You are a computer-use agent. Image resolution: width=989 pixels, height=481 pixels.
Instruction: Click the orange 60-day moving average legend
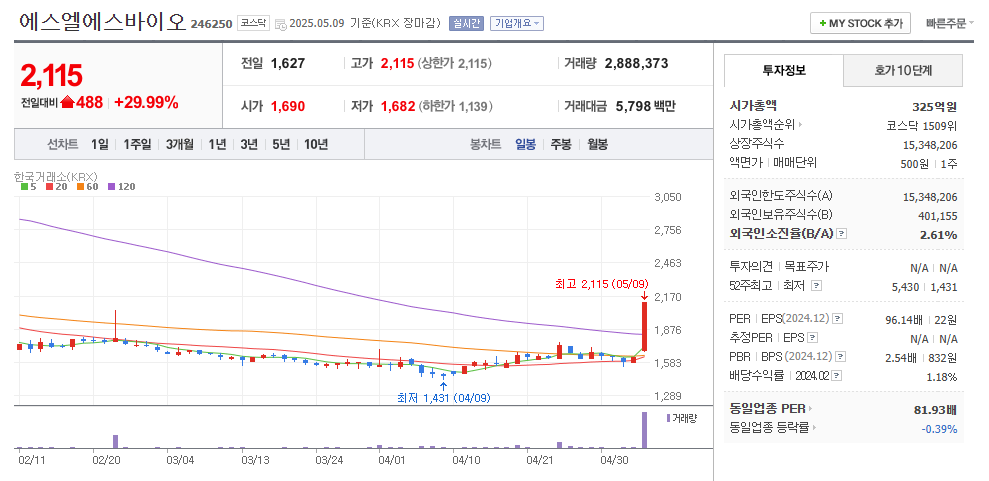(x=88, y=187)
